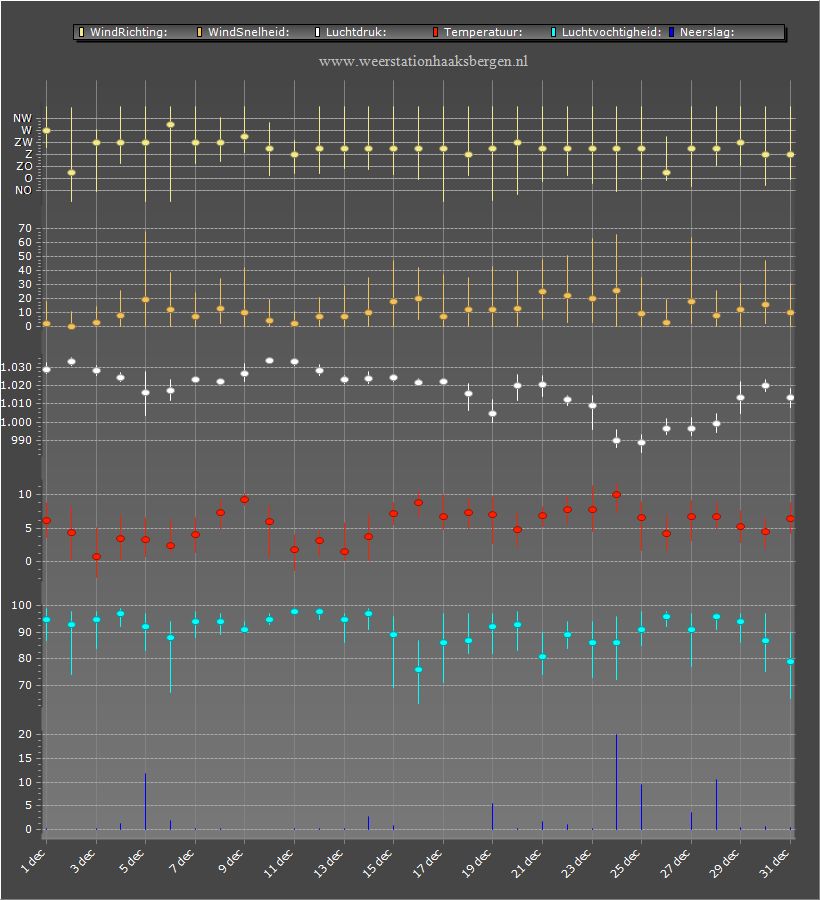
Task: Click the Luchtdruk white legend swatch
Action: [317, 32]
